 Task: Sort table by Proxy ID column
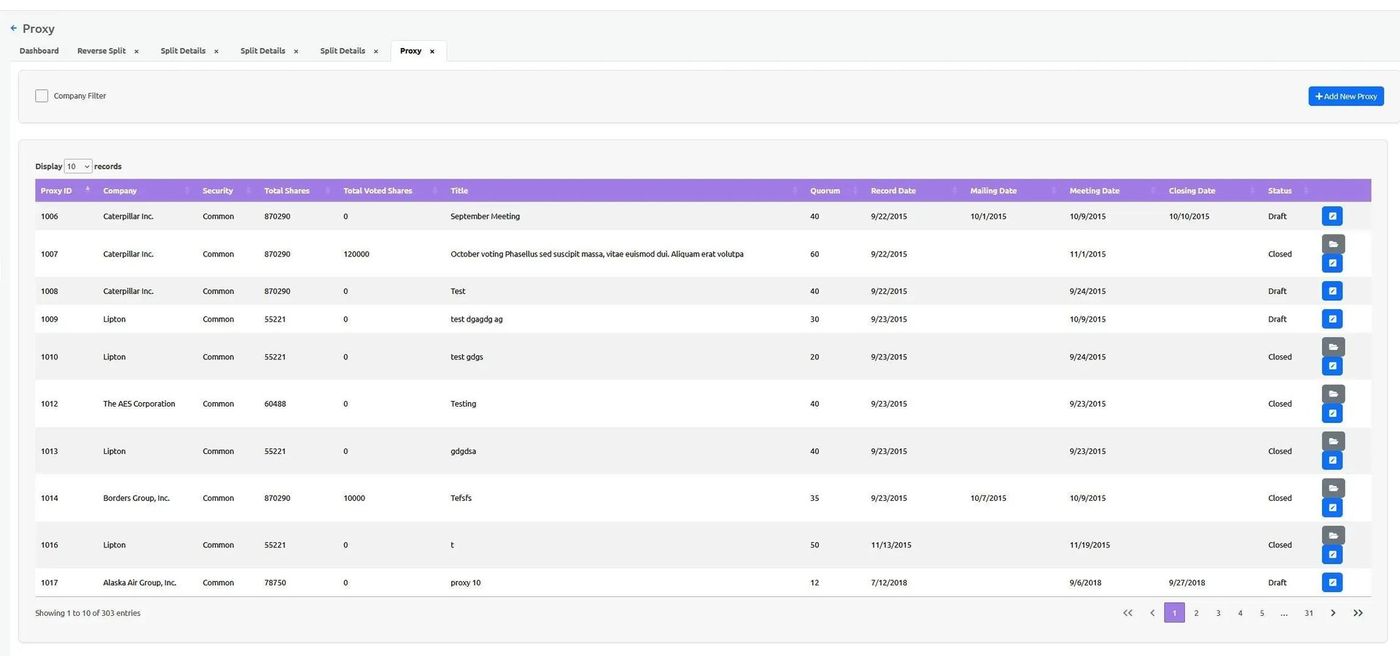pyautogui.click(x=56, y=191)
